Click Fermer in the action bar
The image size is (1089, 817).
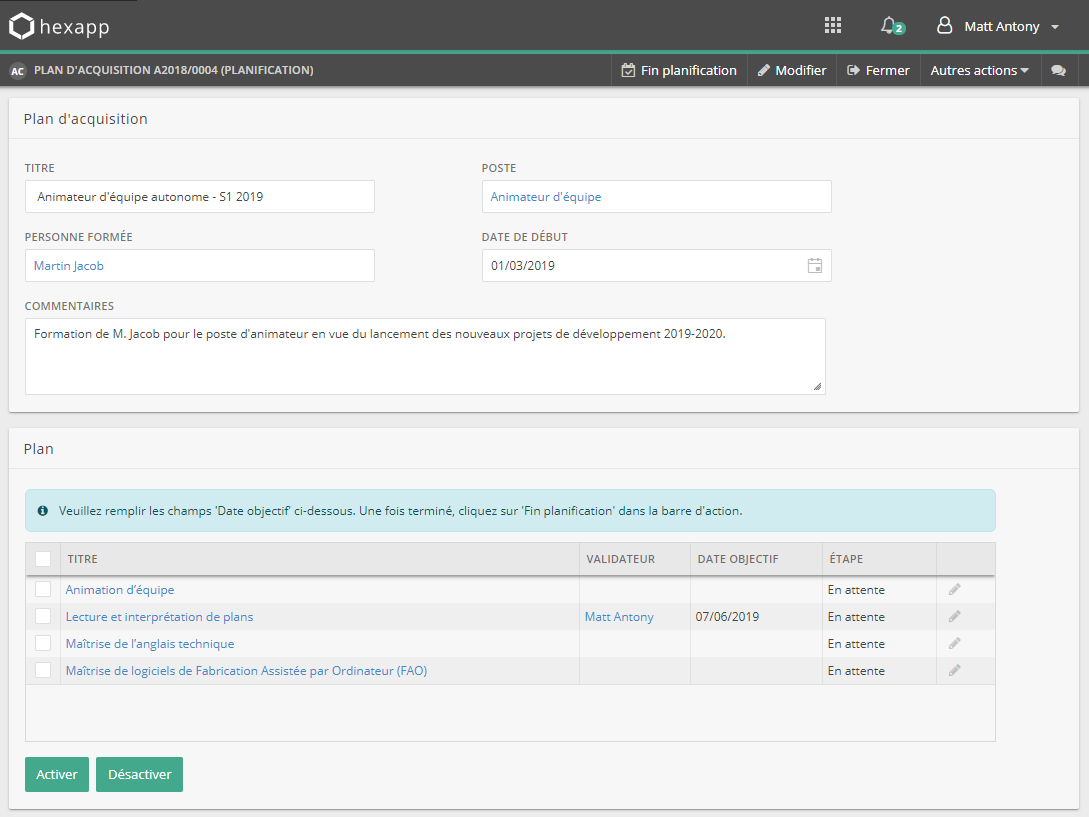coord(878,71)
